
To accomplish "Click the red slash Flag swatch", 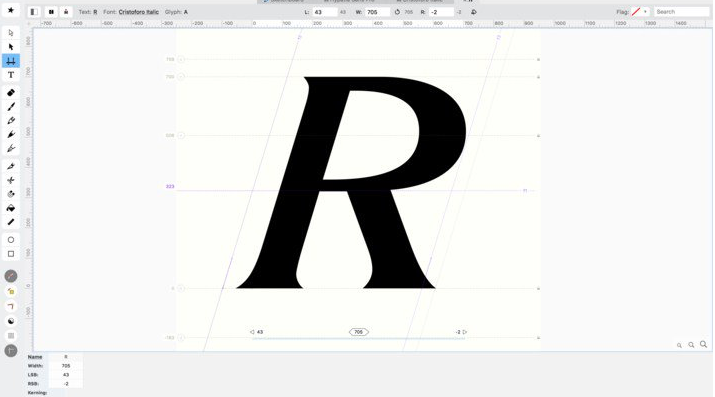I will (636, 12).
